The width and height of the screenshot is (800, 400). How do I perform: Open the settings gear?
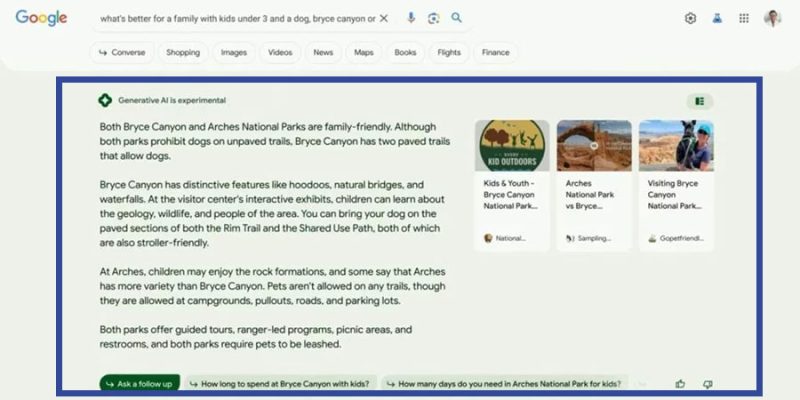(x=690, y=18)
